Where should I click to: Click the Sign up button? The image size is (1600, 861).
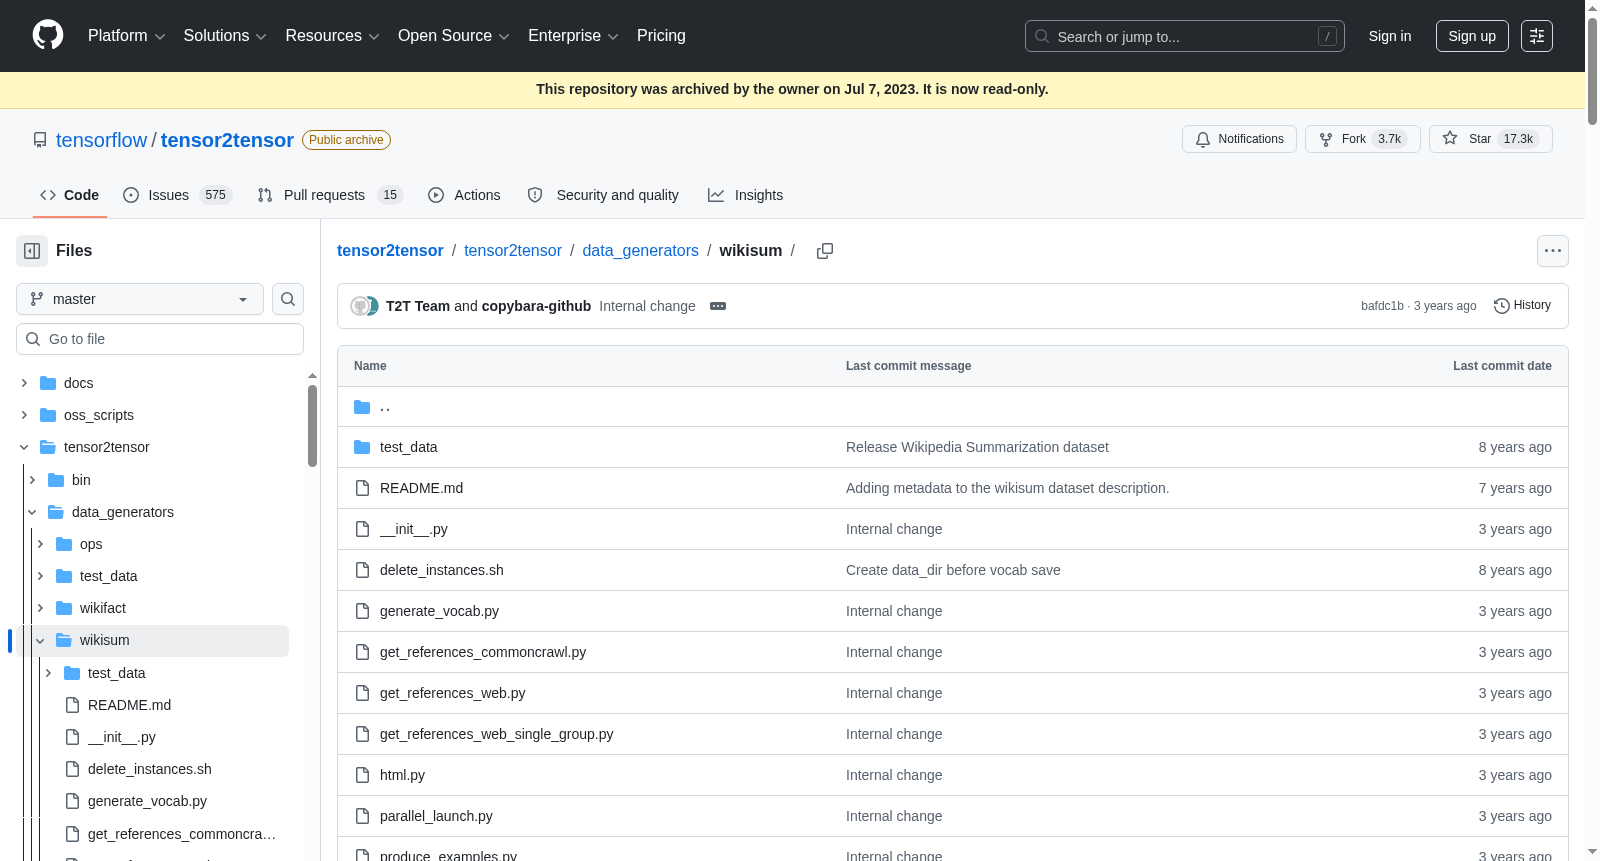coord(1472,36)
